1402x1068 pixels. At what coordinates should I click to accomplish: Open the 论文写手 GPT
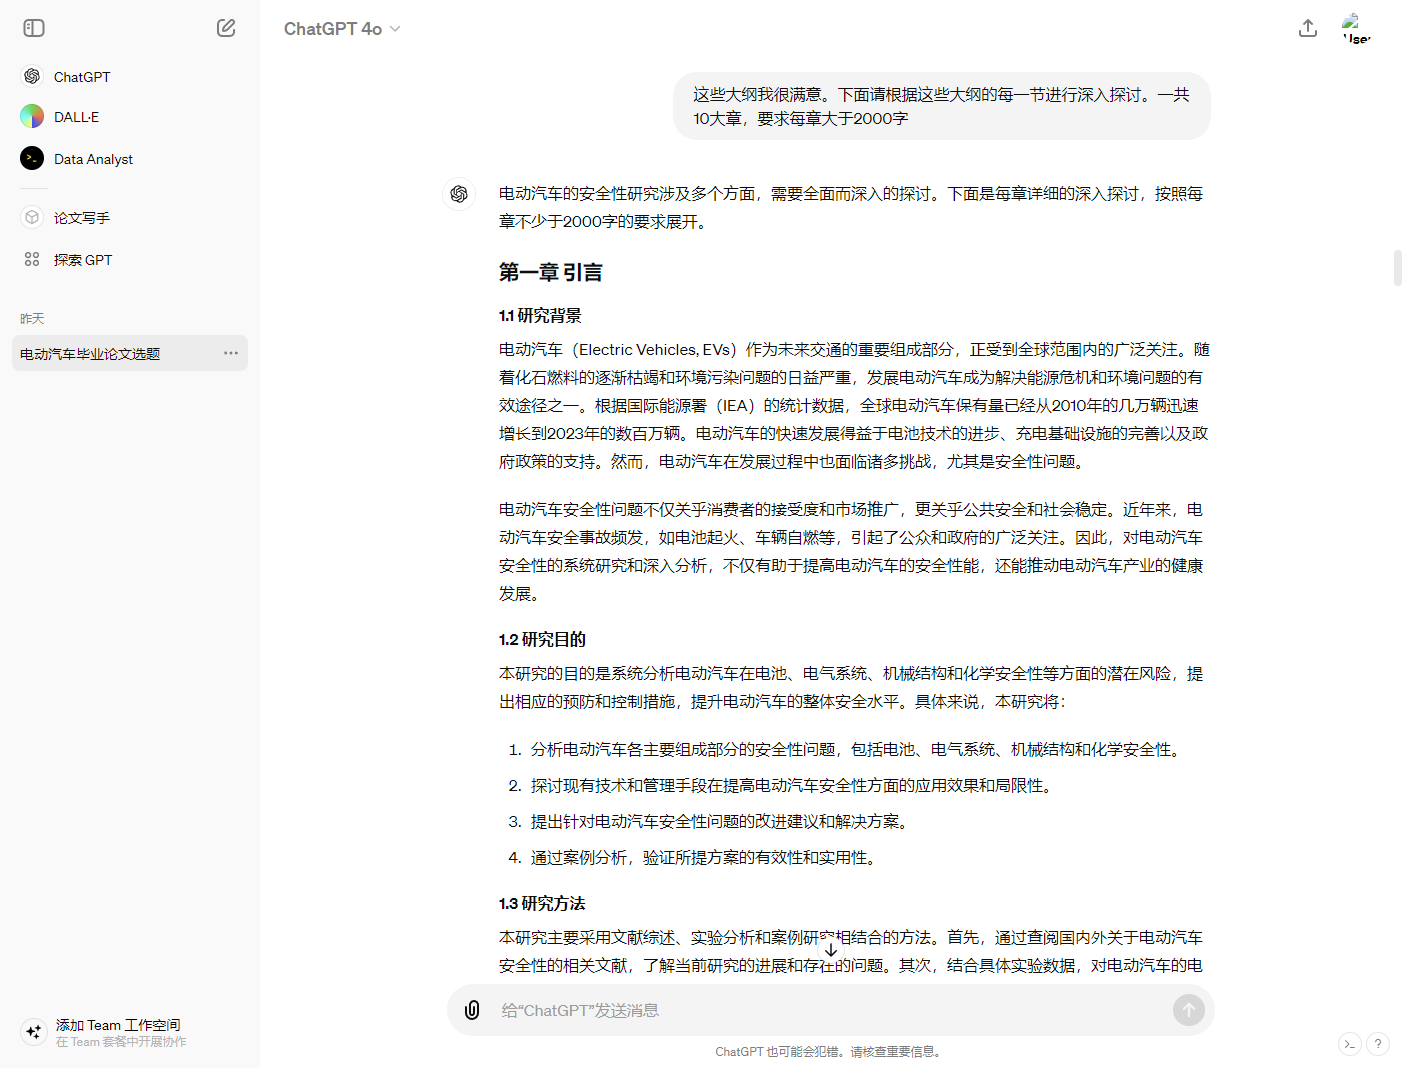coord(82,218)
